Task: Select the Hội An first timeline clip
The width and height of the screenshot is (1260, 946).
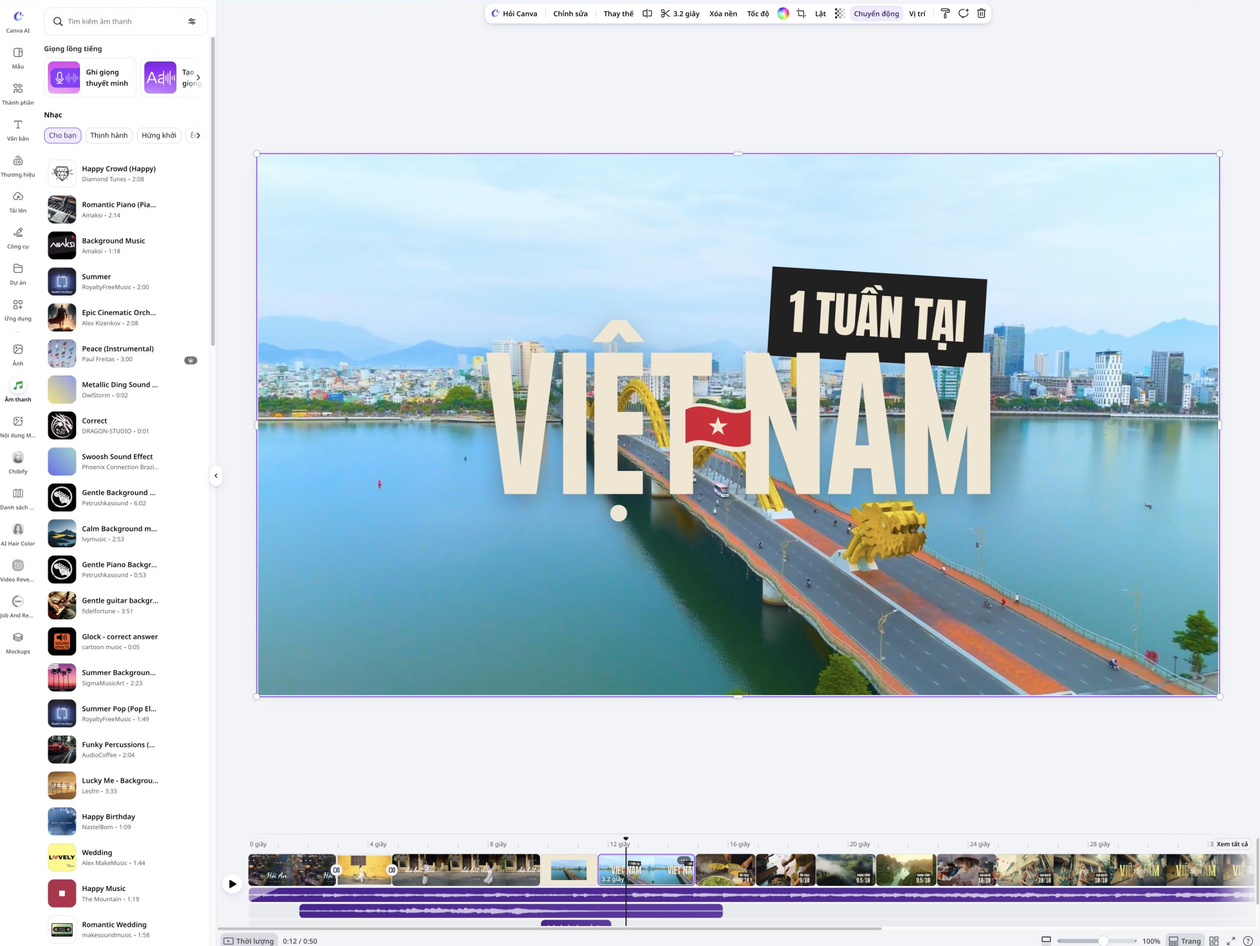Action: [x=292, y=870]
